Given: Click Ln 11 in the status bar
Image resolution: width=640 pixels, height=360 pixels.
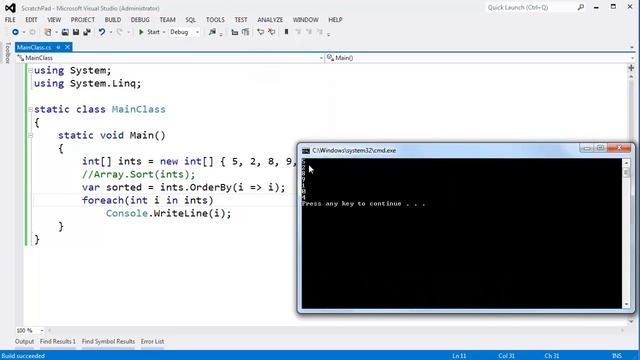Looking at the screenshot, I should coord(459,356).
